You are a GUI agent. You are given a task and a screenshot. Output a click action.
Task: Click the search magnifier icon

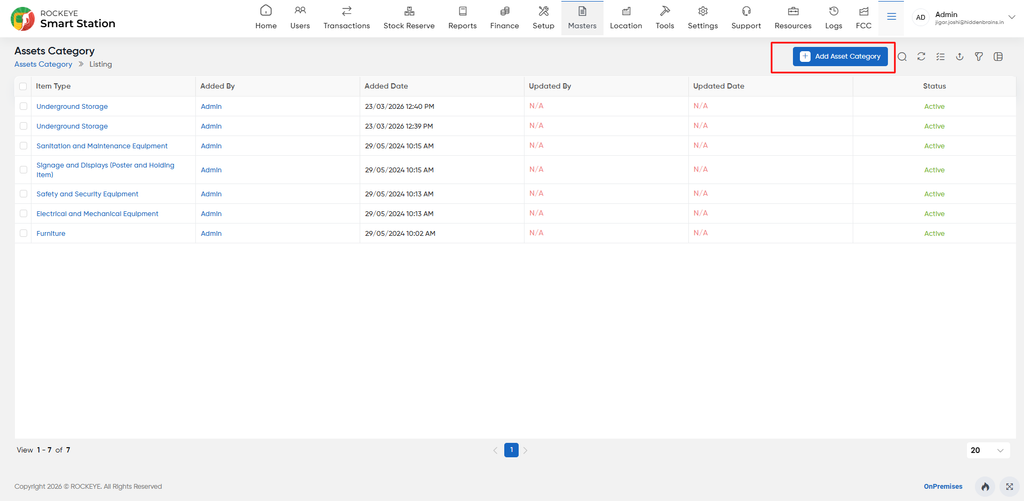pos(902,57)
